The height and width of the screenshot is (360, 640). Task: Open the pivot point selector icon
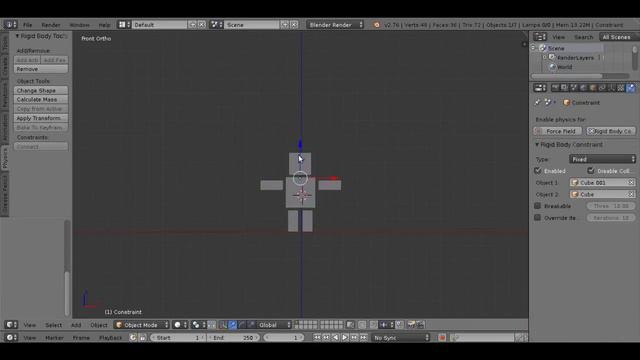point(199,325)
